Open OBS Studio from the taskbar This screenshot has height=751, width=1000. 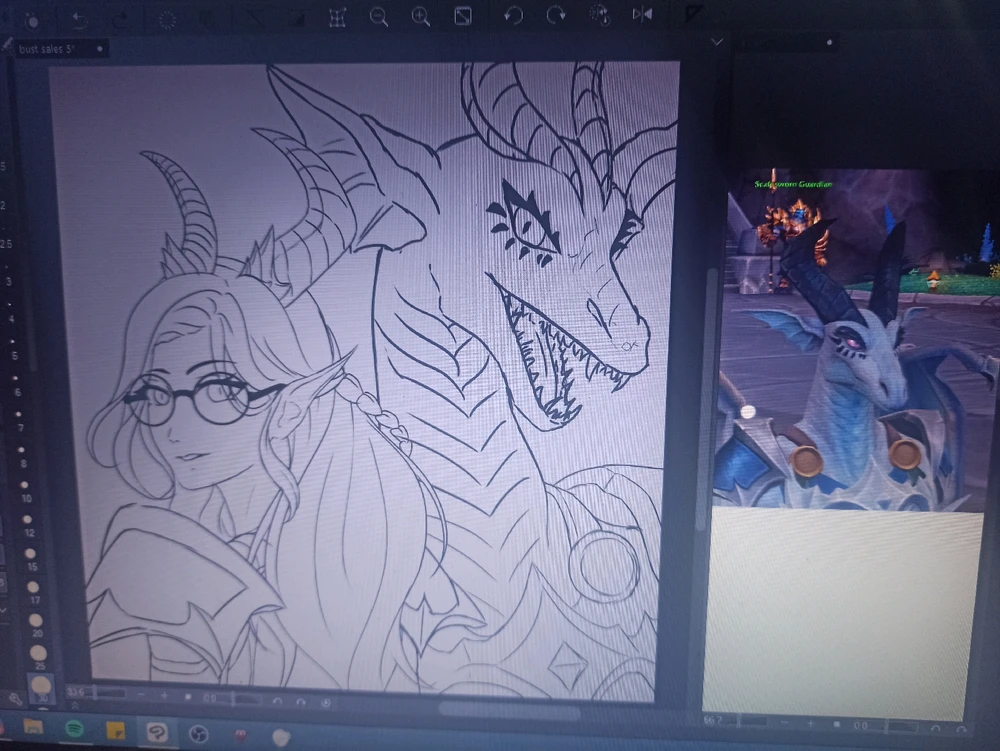199,734
